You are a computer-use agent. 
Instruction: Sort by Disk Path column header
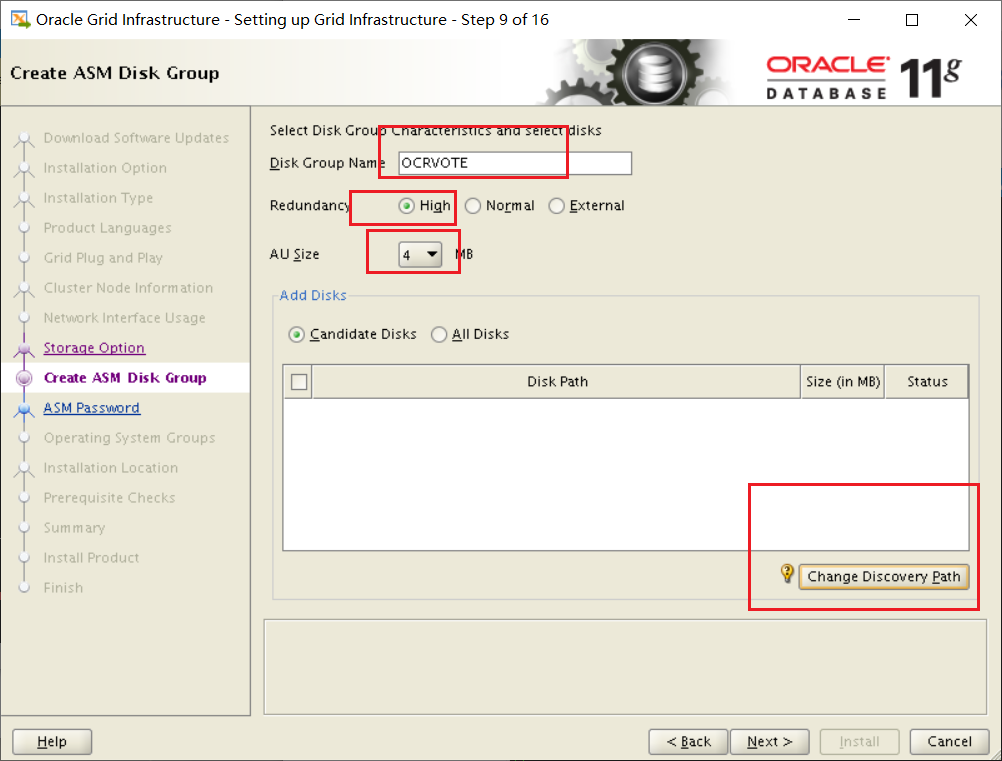click(x=557, y=381)
